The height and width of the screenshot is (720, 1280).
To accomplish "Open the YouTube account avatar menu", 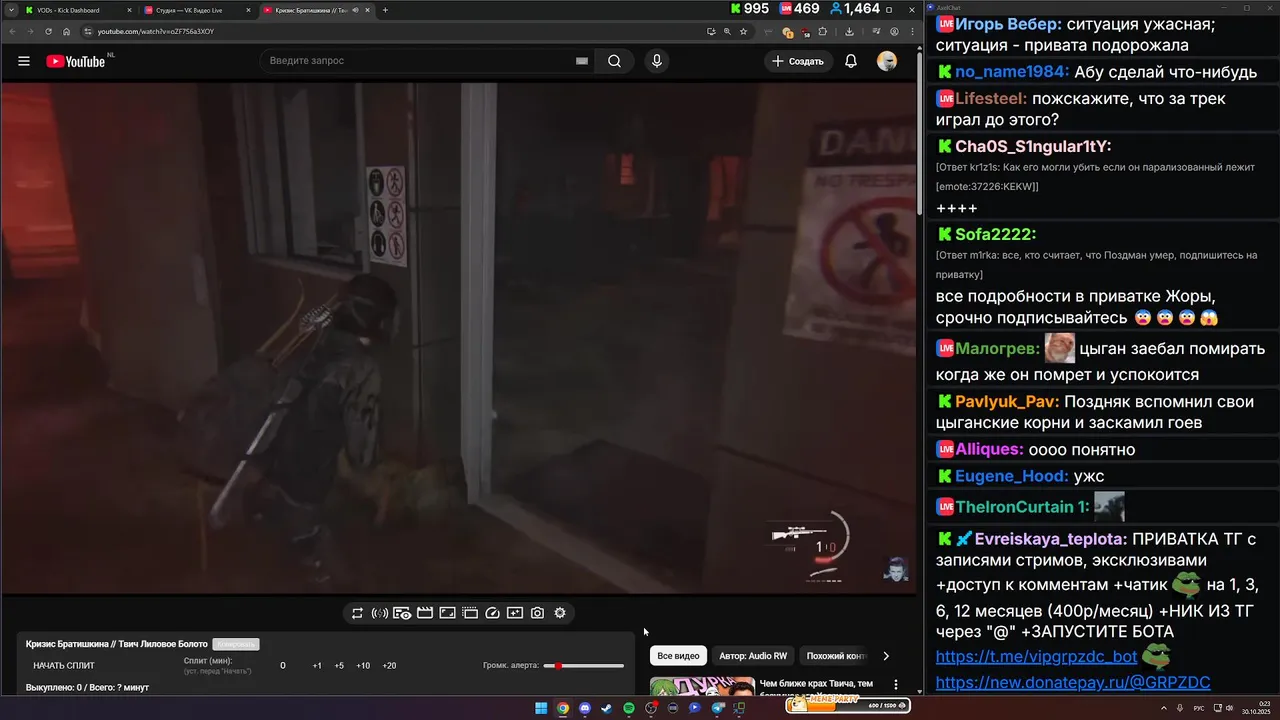I will click(887, 61).
